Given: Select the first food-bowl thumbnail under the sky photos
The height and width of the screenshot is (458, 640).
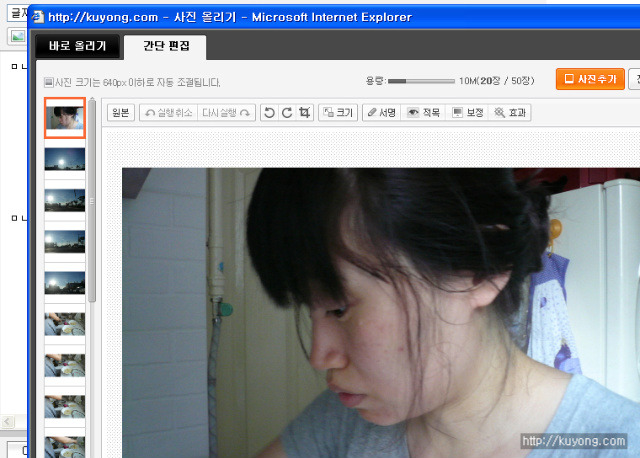Looking at the screenshot, I should [65, 324].
